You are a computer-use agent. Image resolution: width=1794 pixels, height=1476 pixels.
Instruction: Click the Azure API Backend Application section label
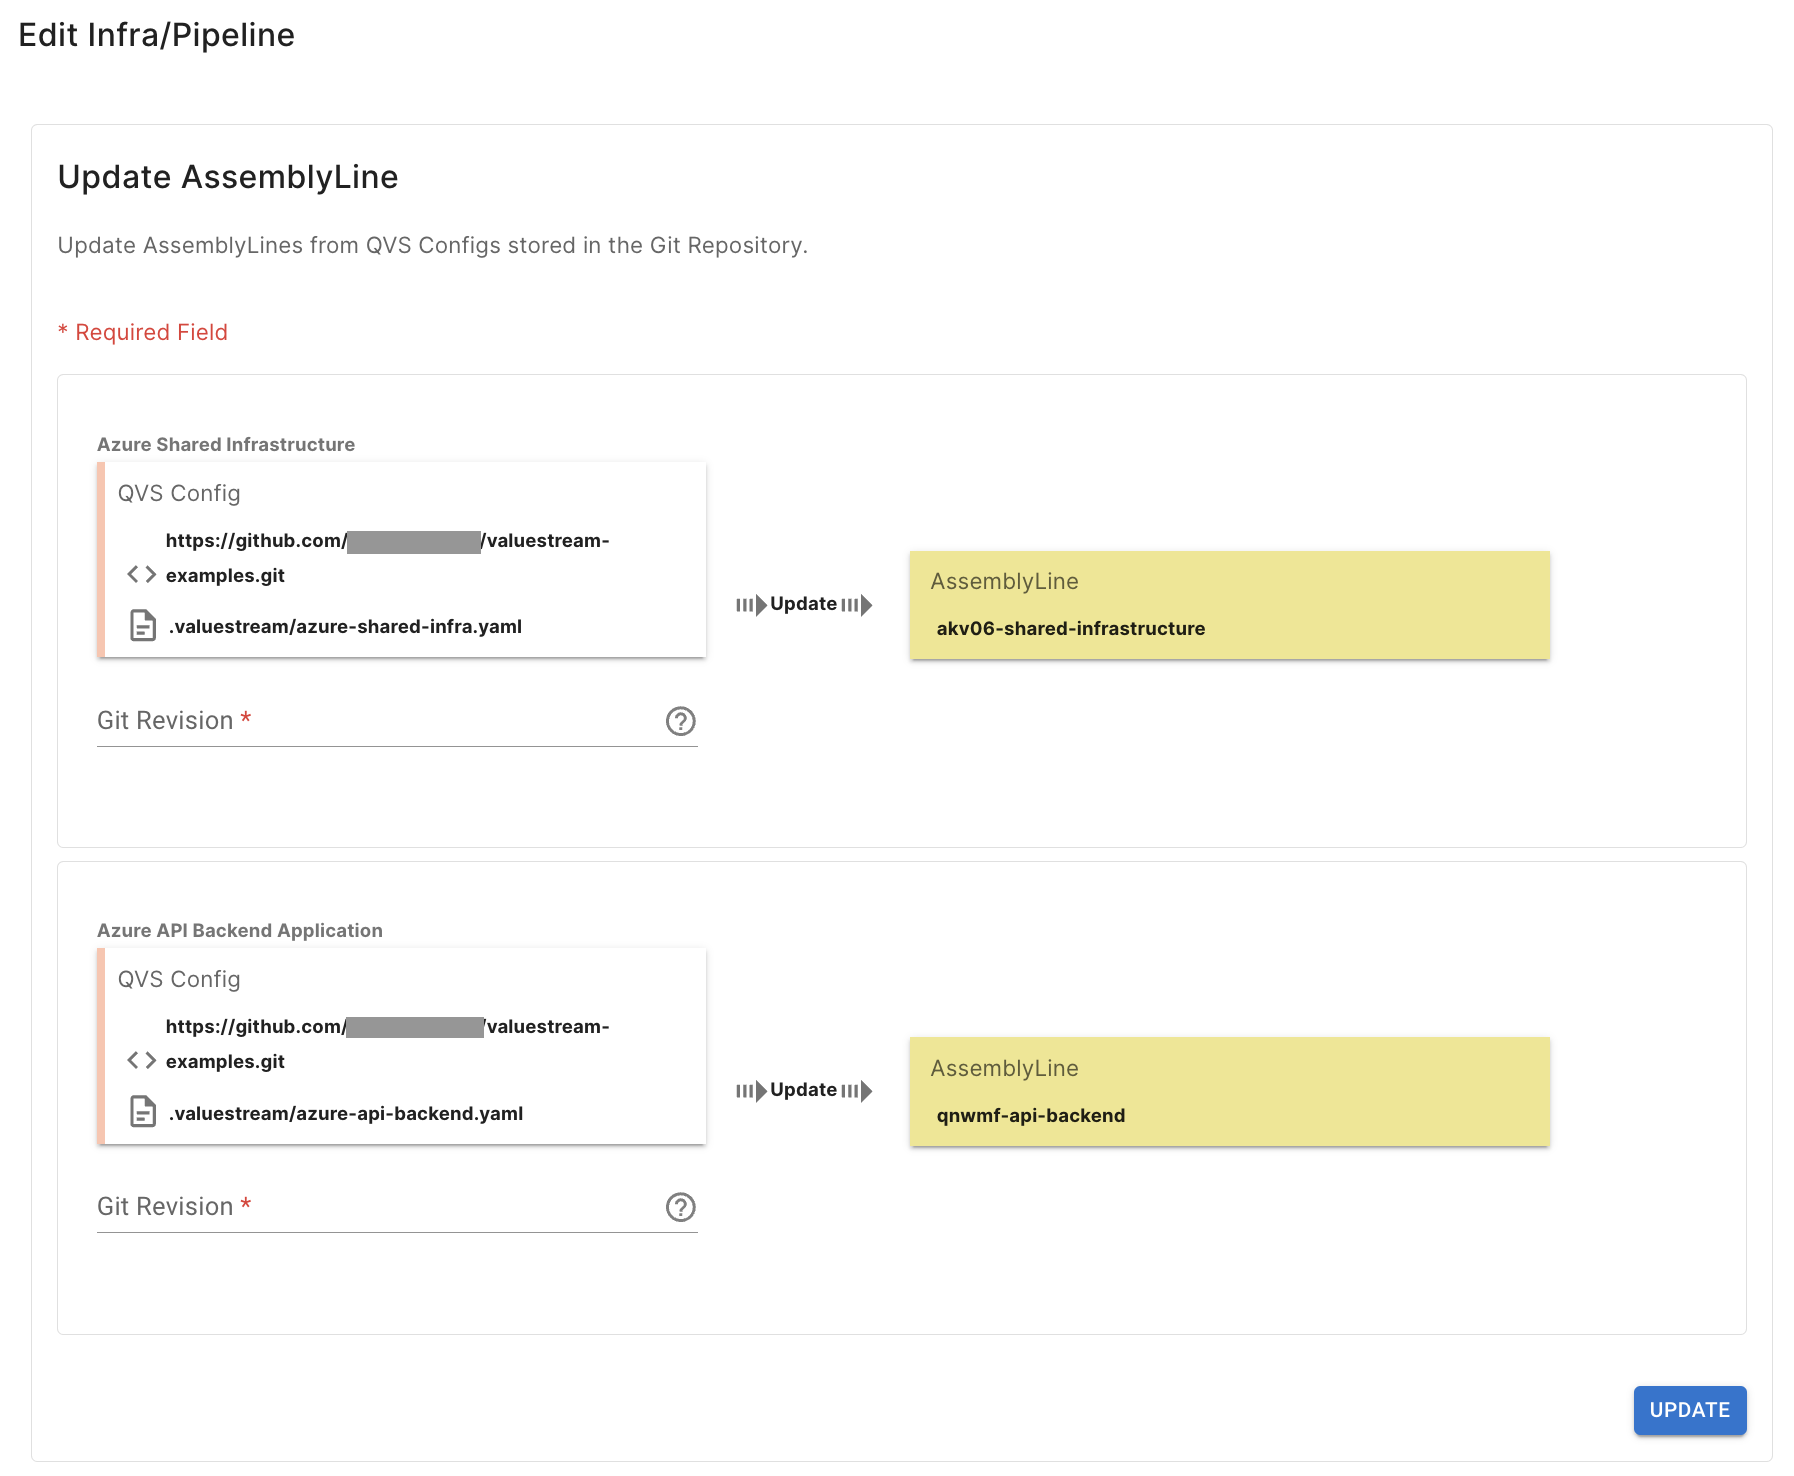point(240,930)
